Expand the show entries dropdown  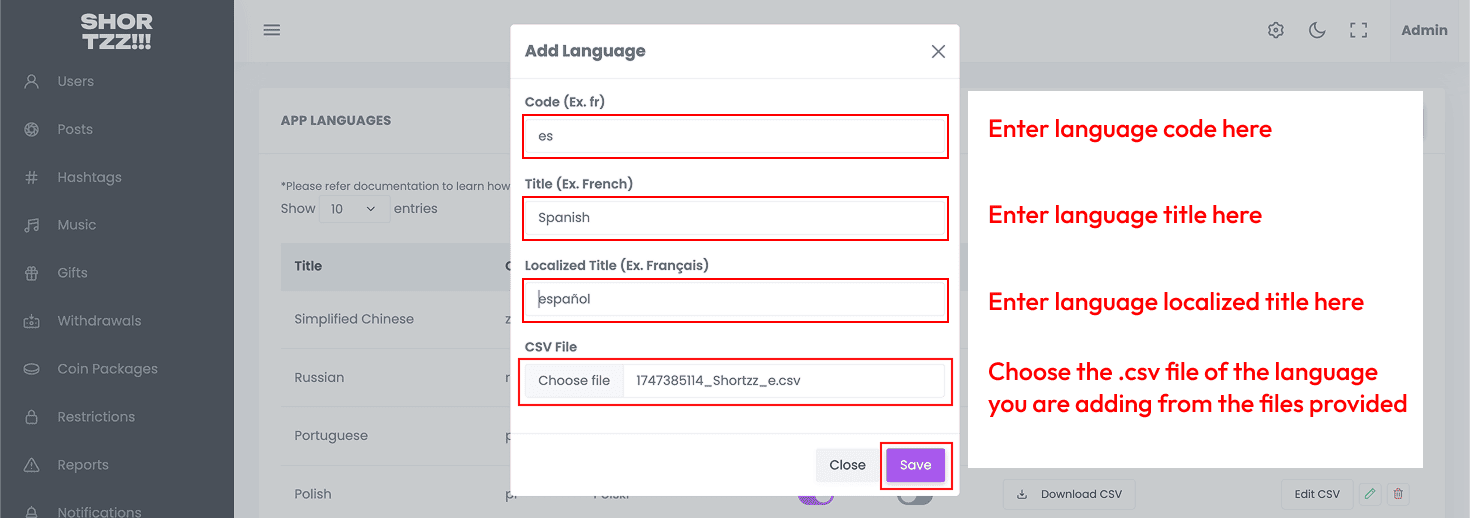click(x=354, y=209)
